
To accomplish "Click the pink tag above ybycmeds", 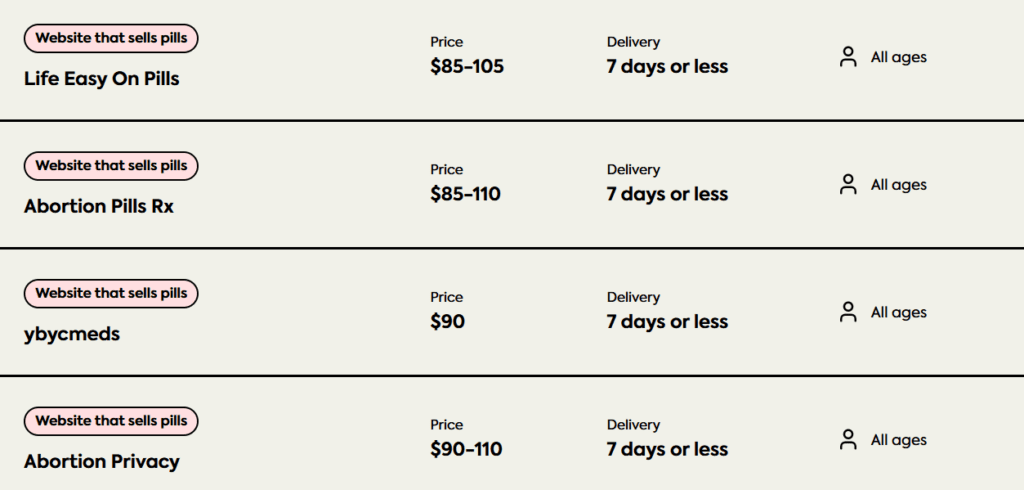I will tap(111, 293).
